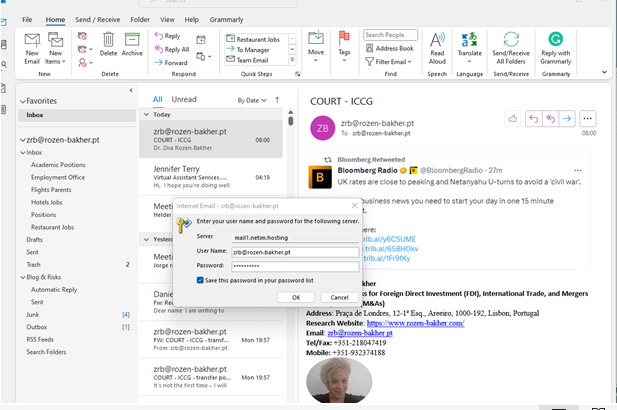Collapse the Favorites section

23,101
